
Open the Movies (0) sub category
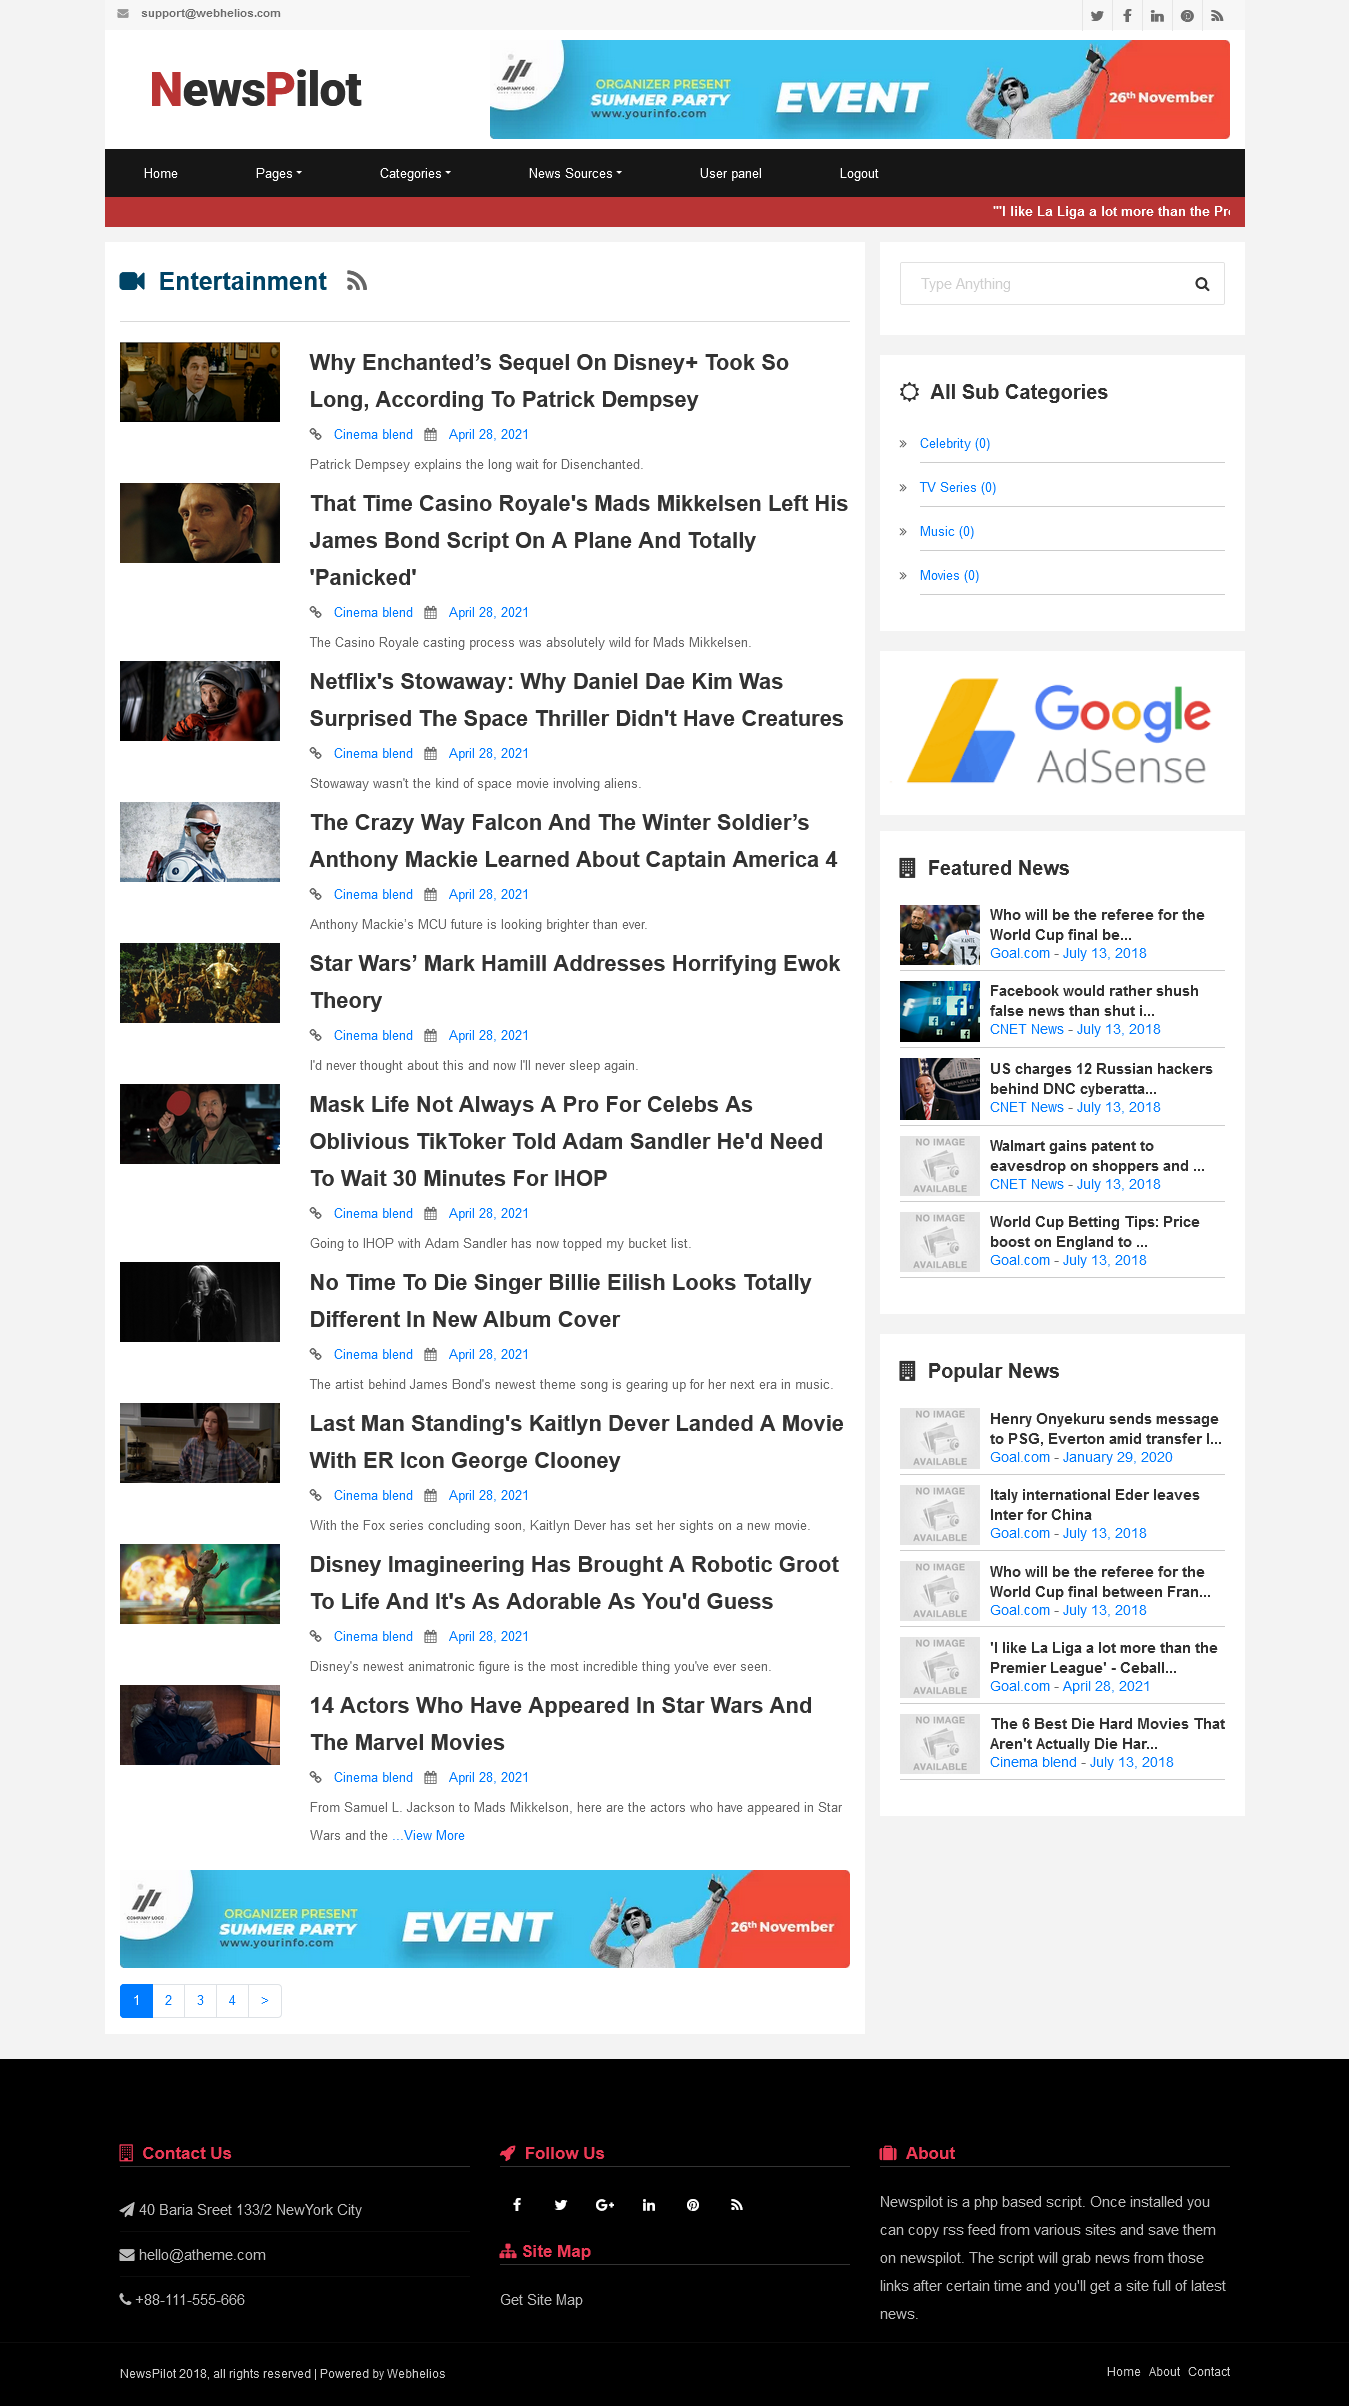coord(949,576)
